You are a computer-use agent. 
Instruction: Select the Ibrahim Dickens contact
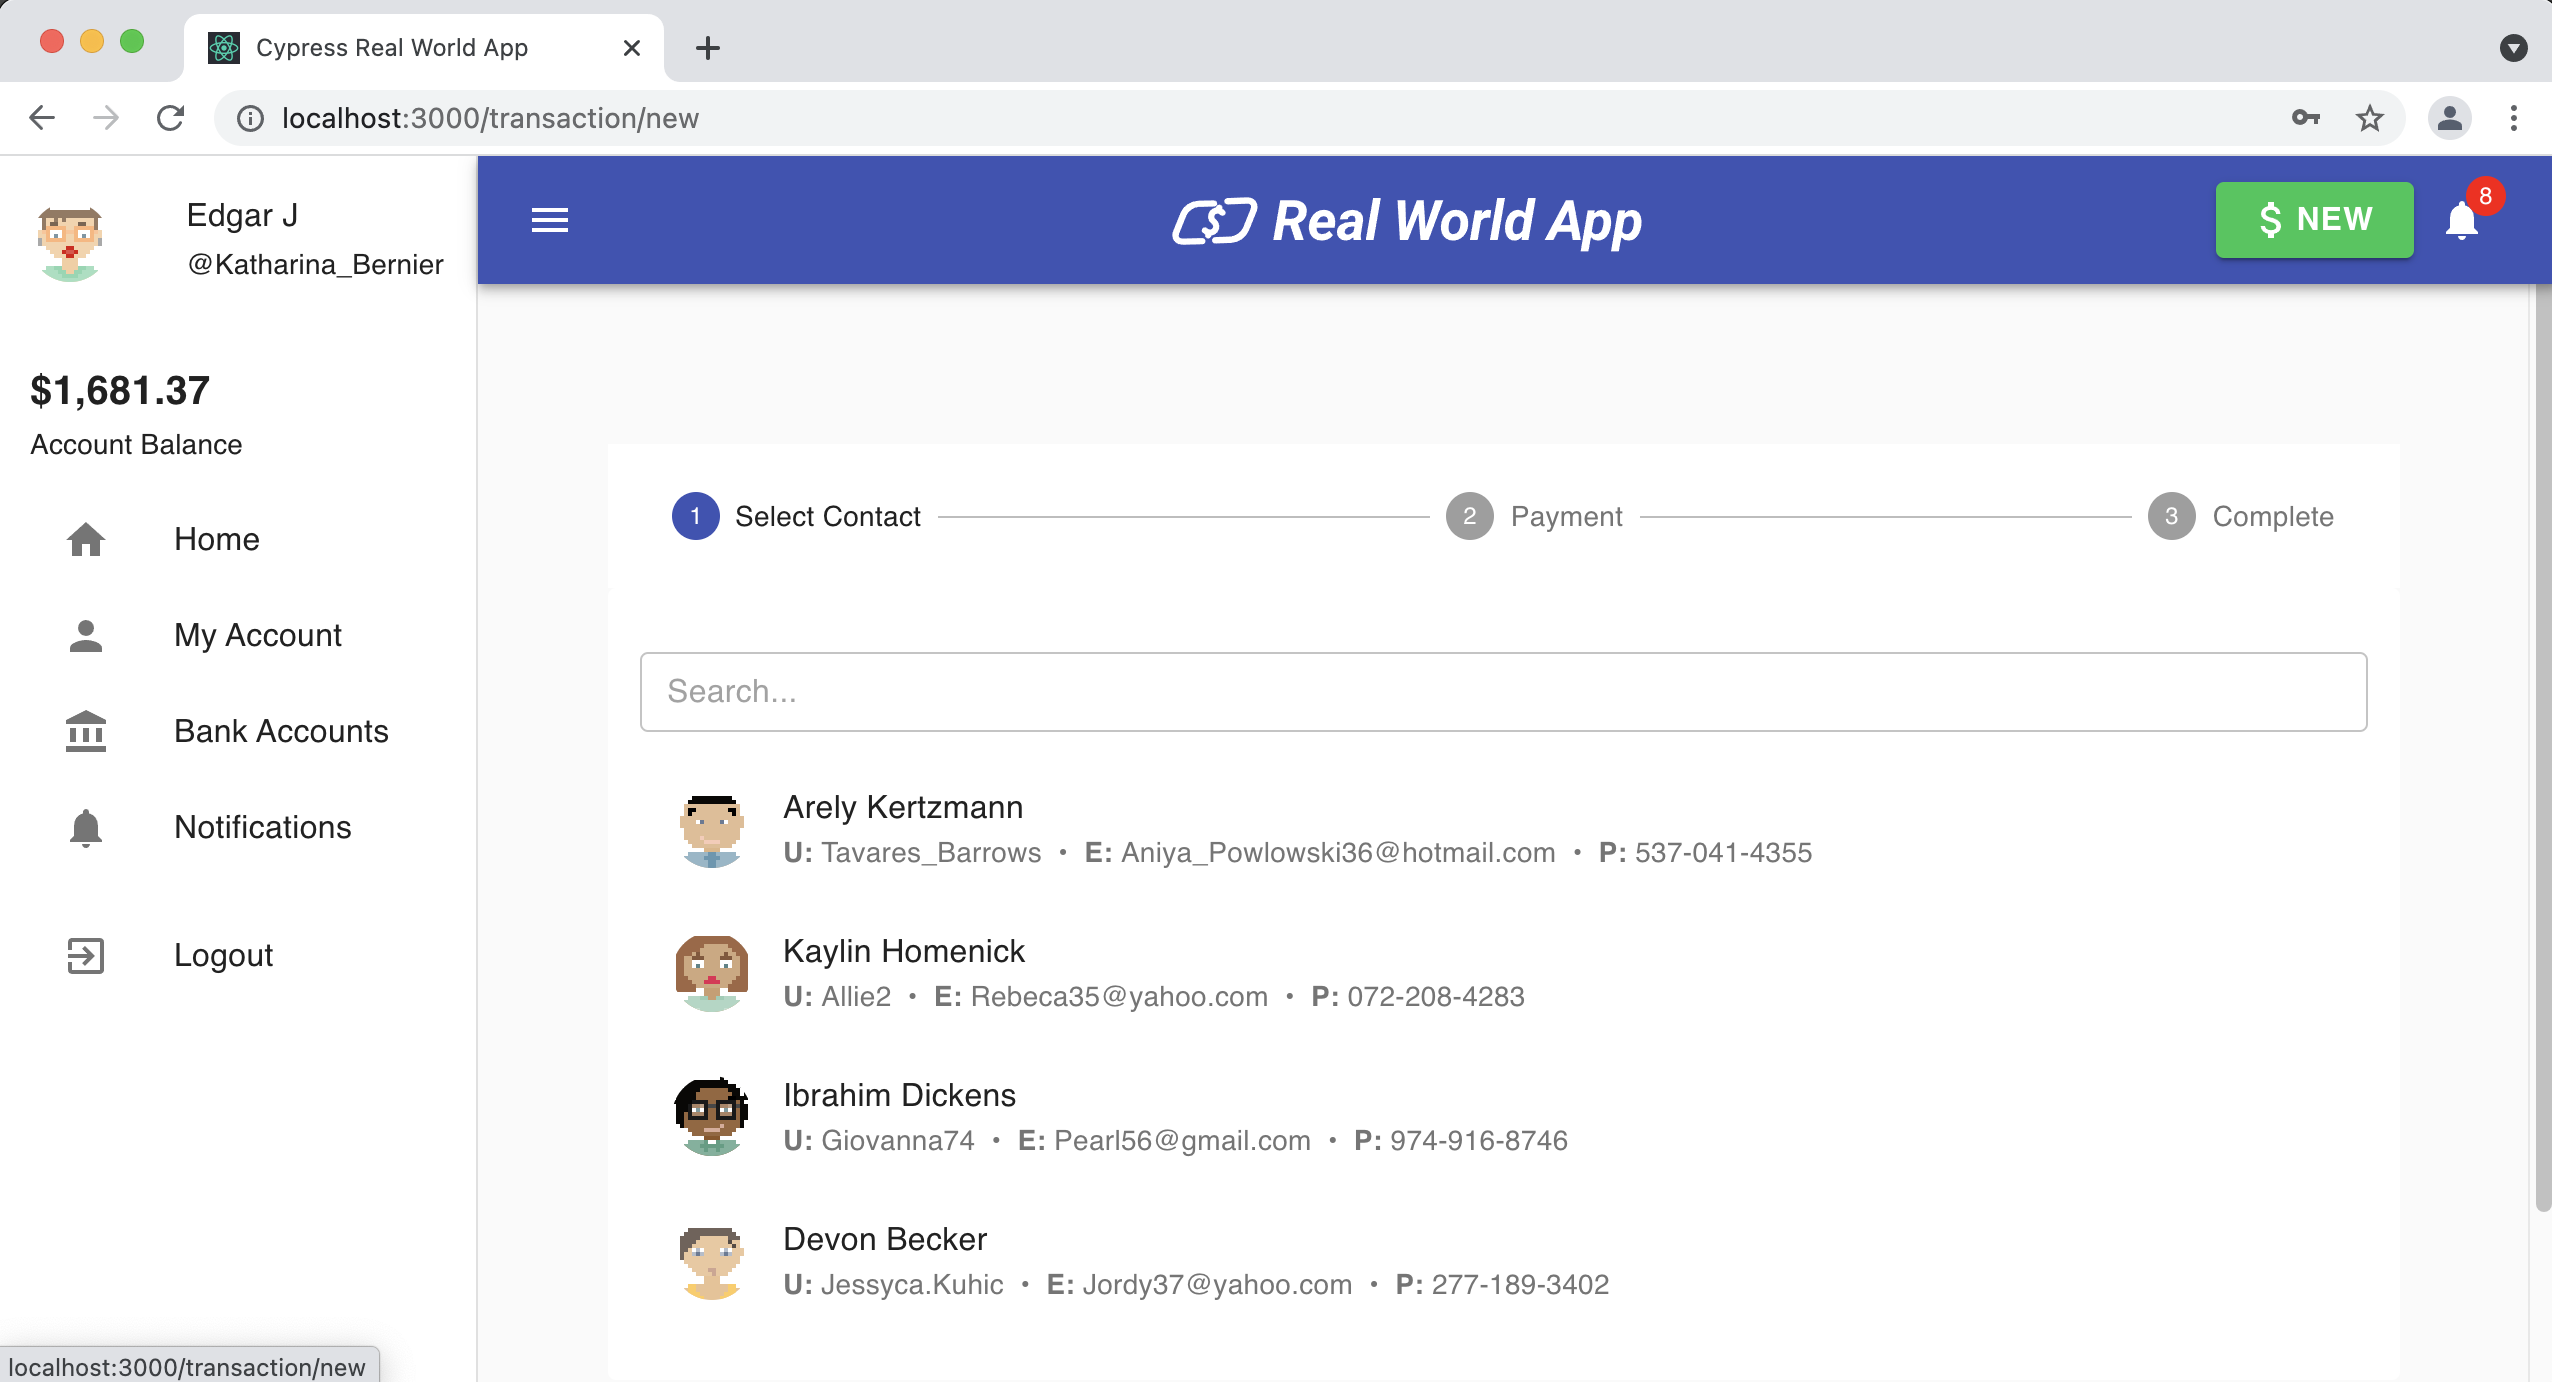click(898, 1094)
